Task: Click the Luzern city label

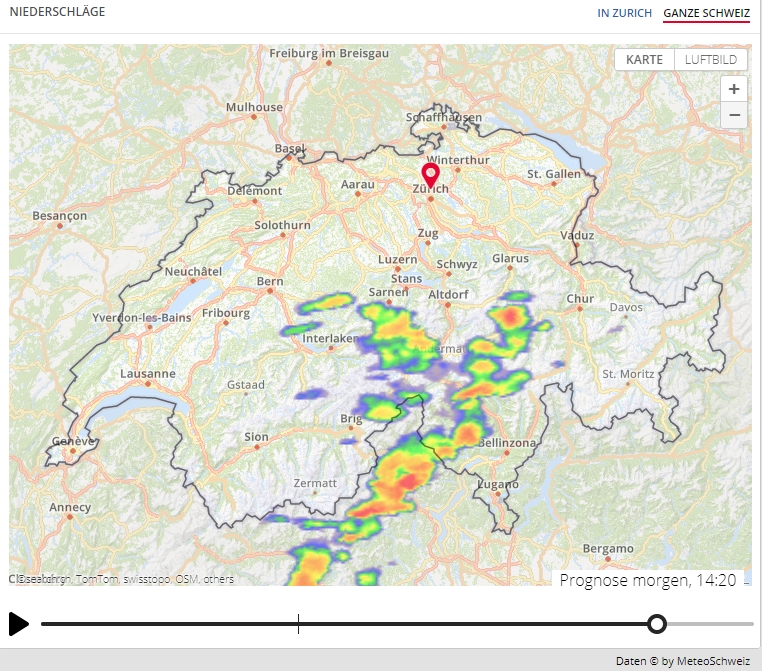Action: 398,259
